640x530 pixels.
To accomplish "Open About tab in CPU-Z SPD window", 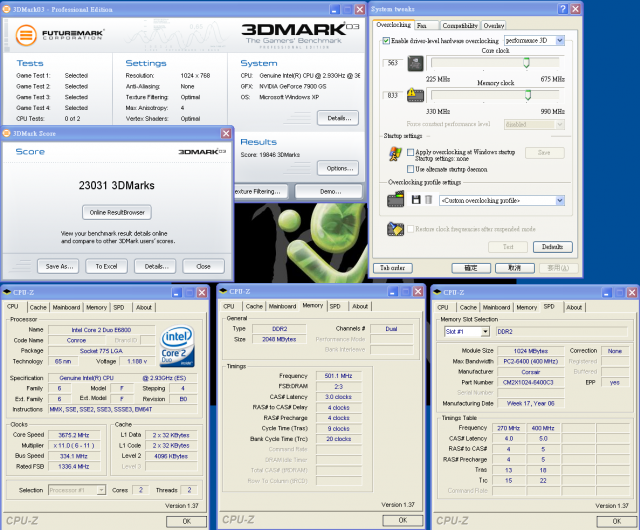I will pyautogui.click(x=574, y=307).
